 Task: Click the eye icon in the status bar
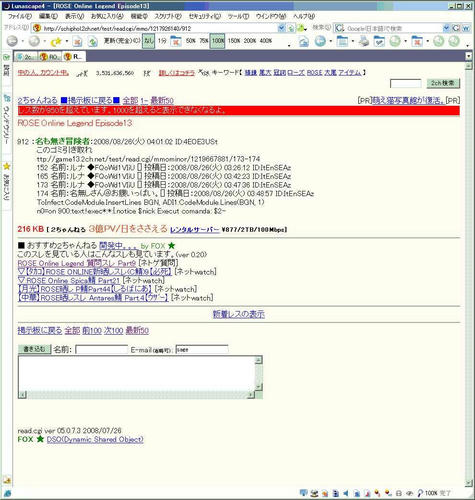point(410,493)
